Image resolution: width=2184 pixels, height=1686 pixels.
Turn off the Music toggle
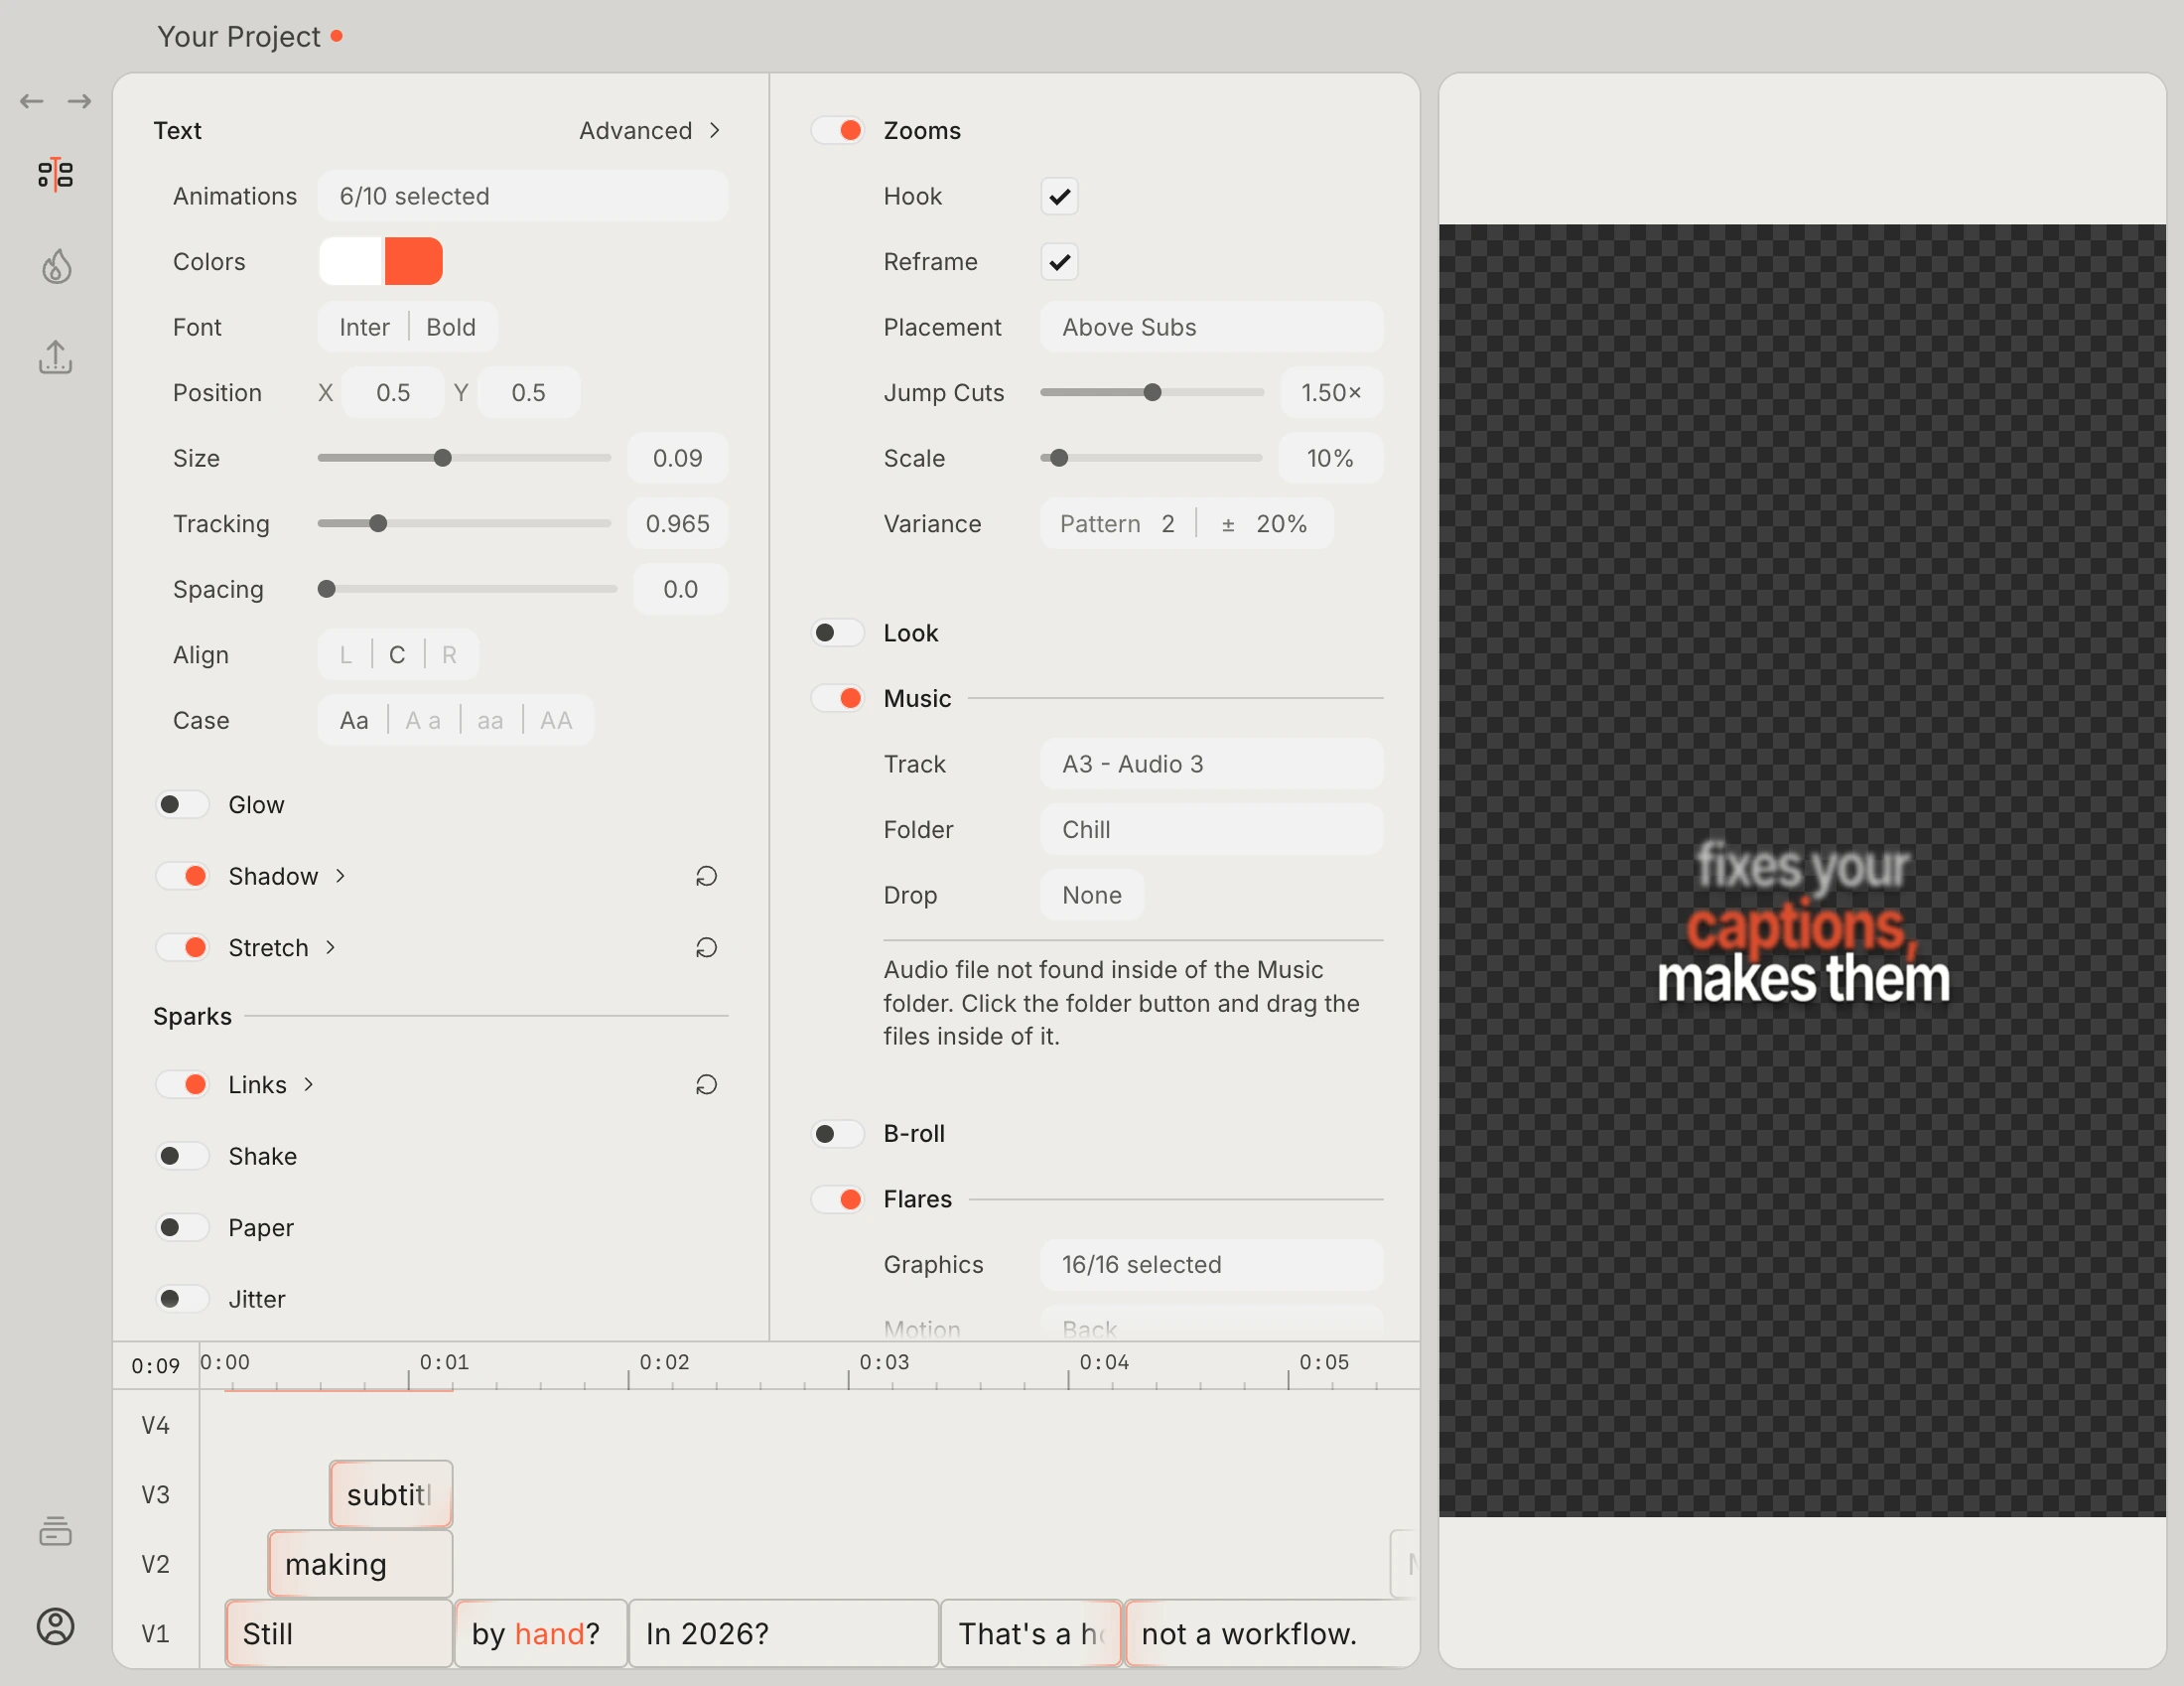click(838, 698)
